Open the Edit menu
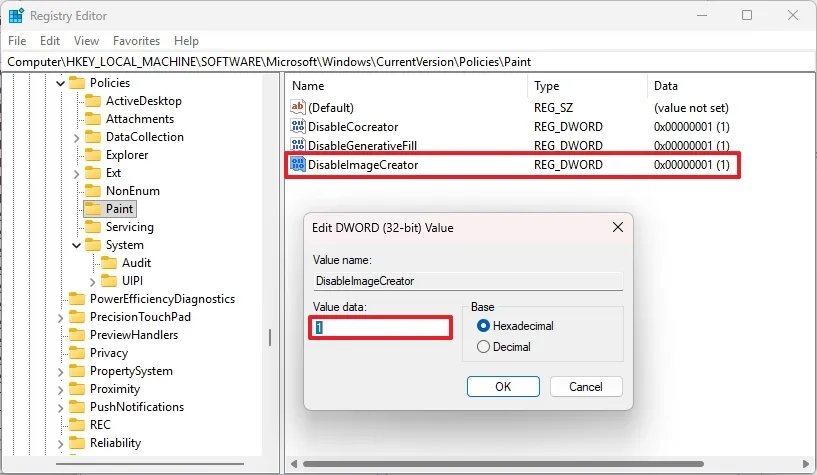The height and width of the screenshot is (475, 817). click(x=50, y=41)
